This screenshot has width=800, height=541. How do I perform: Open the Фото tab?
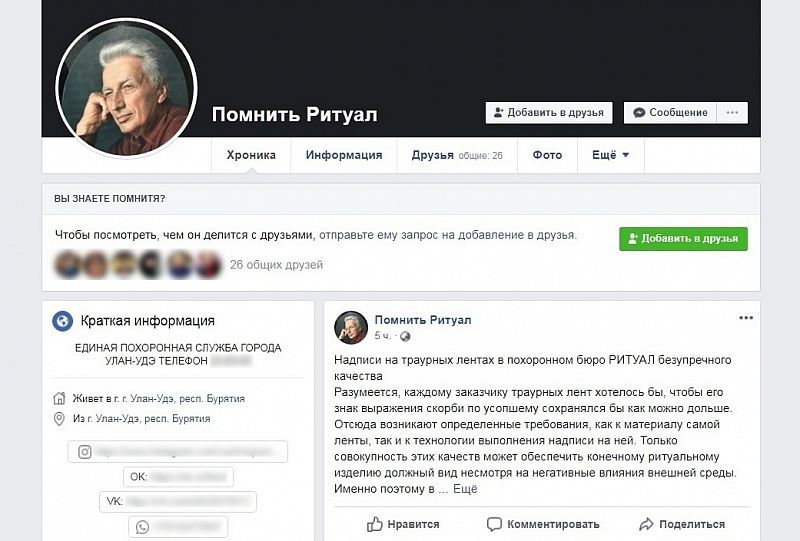pyautogui.click(x=547, y=155)
